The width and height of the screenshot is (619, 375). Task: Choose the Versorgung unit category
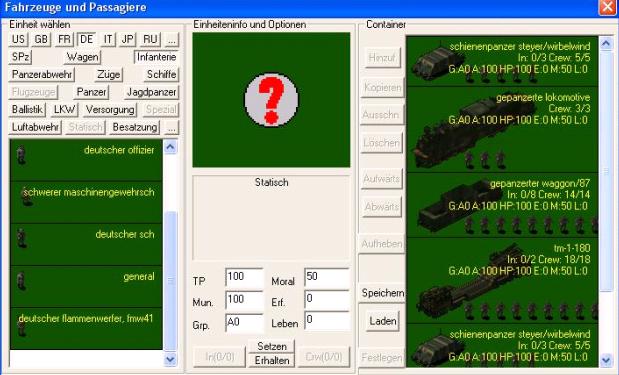(110, 109)
